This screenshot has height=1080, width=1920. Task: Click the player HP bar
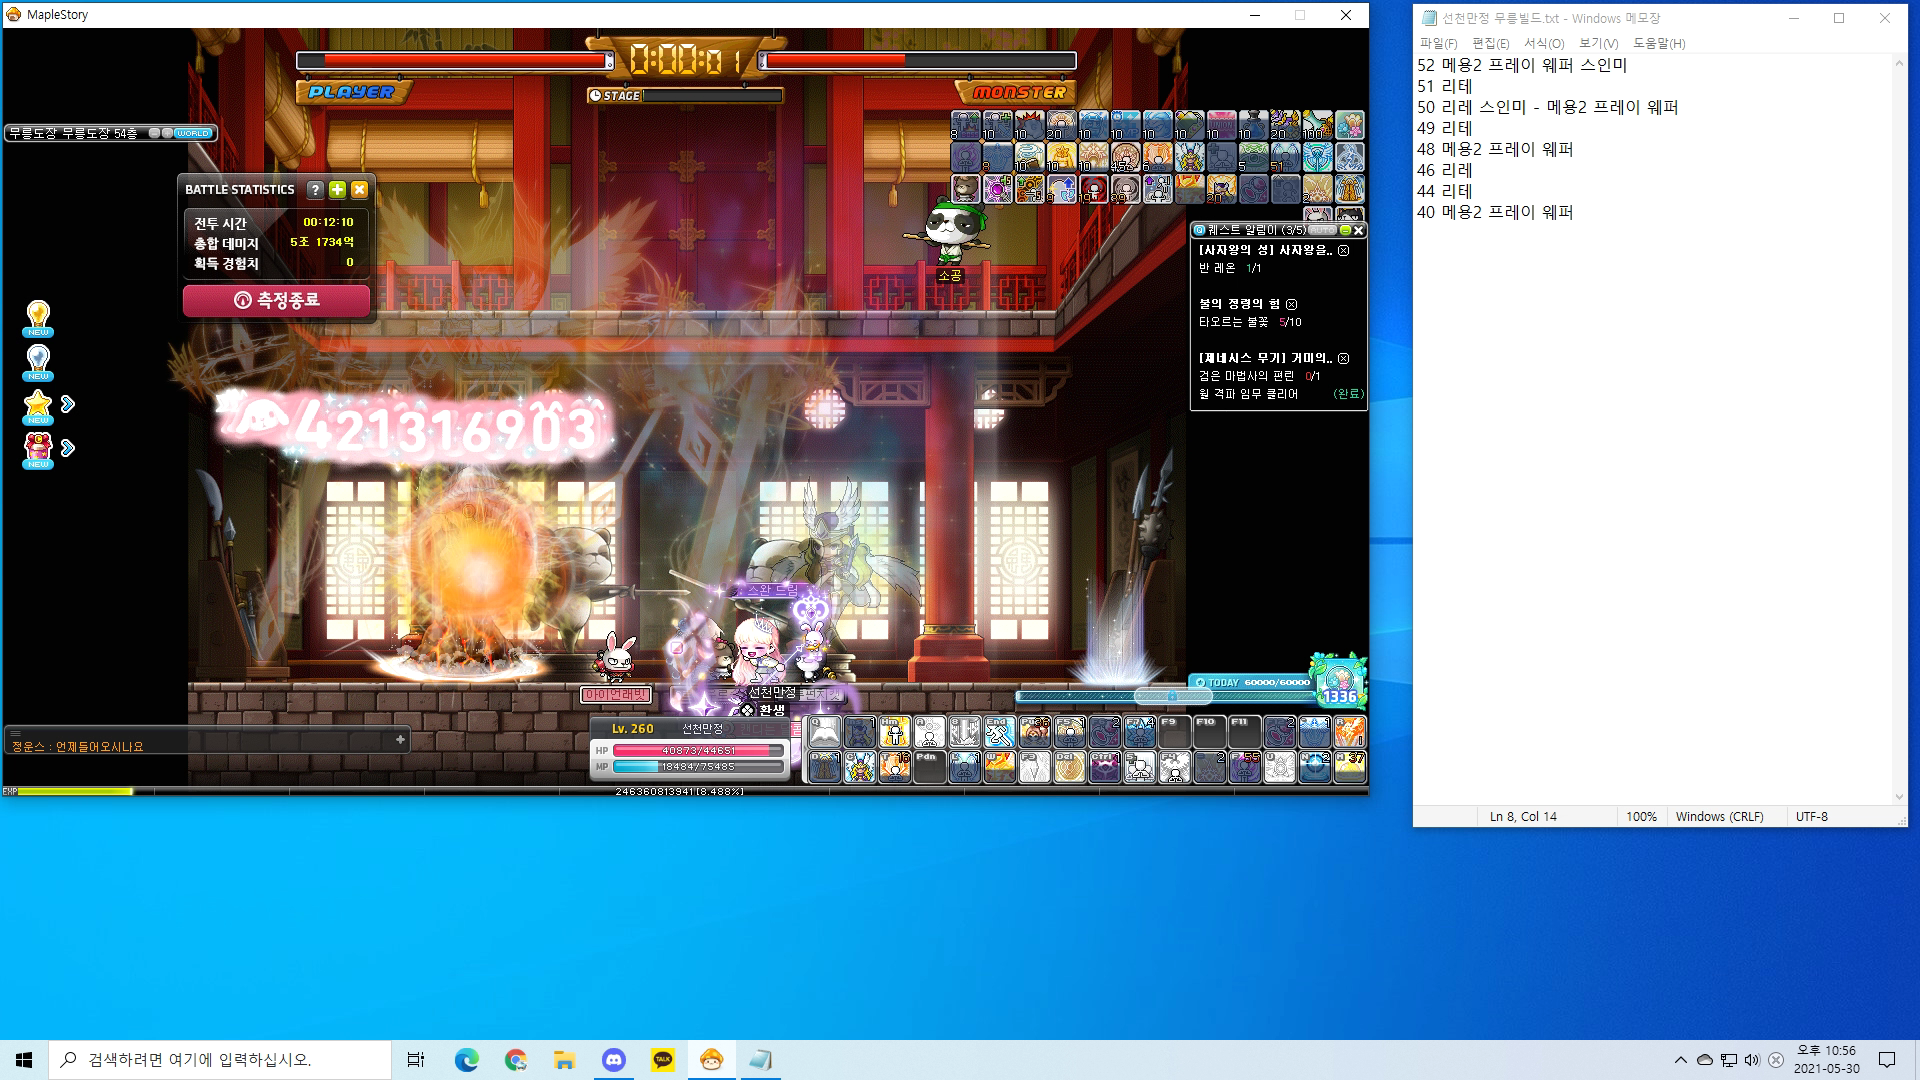click(x=698, y=750)
